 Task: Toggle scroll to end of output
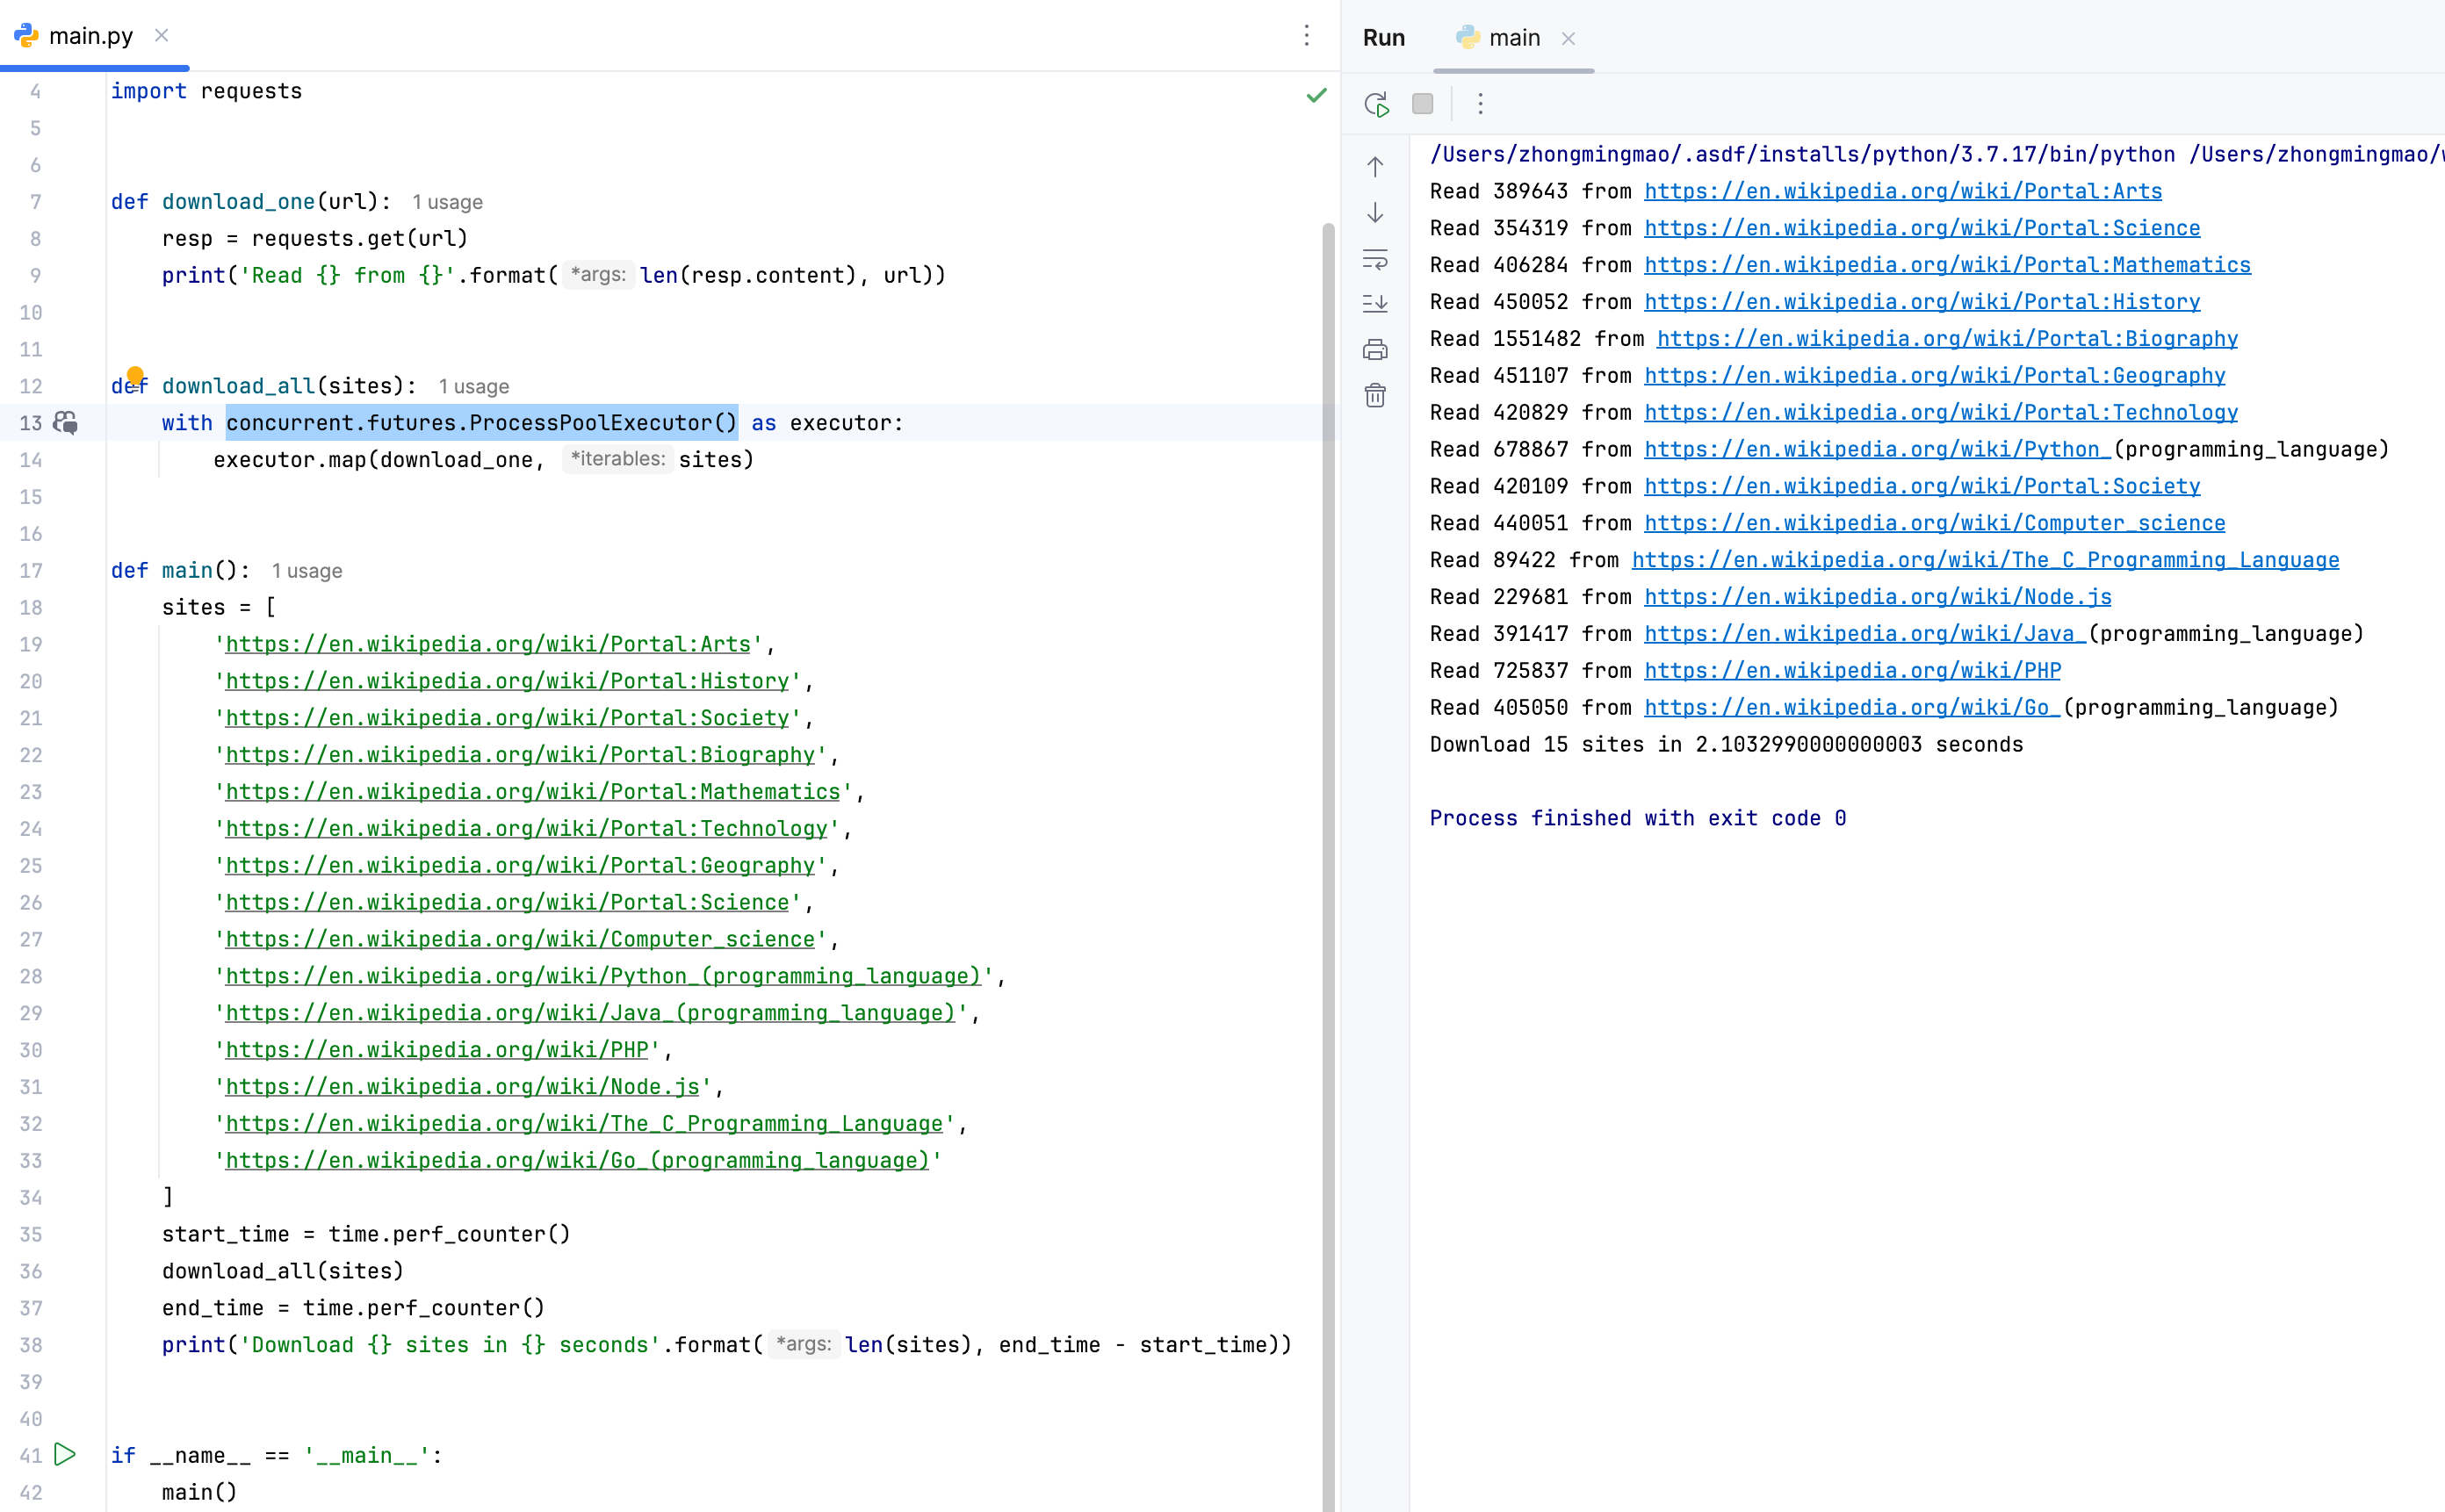point(1375,304)
